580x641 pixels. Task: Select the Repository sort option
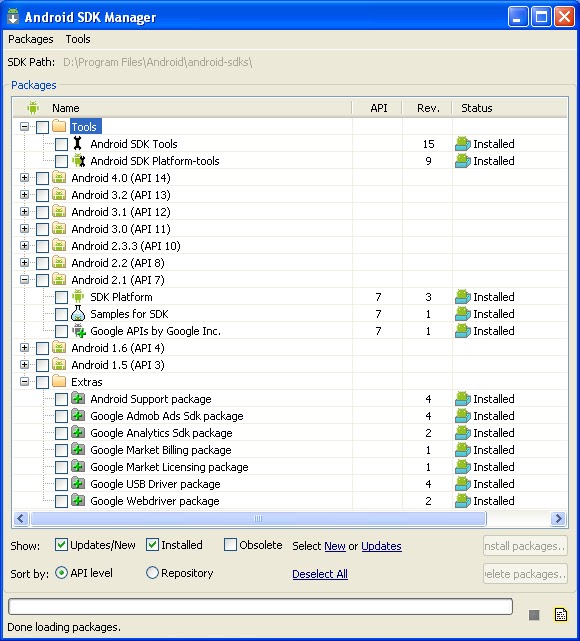[x=152, y=573]
